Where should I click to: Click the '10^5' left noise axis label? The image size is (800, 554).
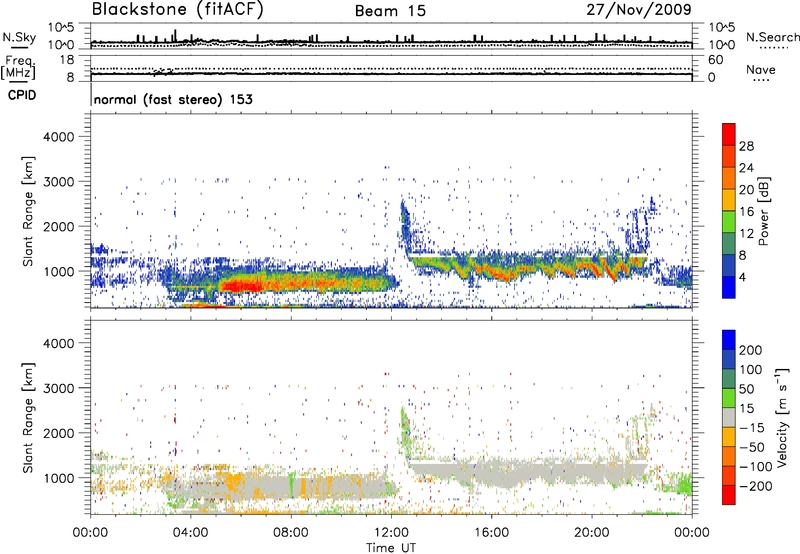click(61, 27)
